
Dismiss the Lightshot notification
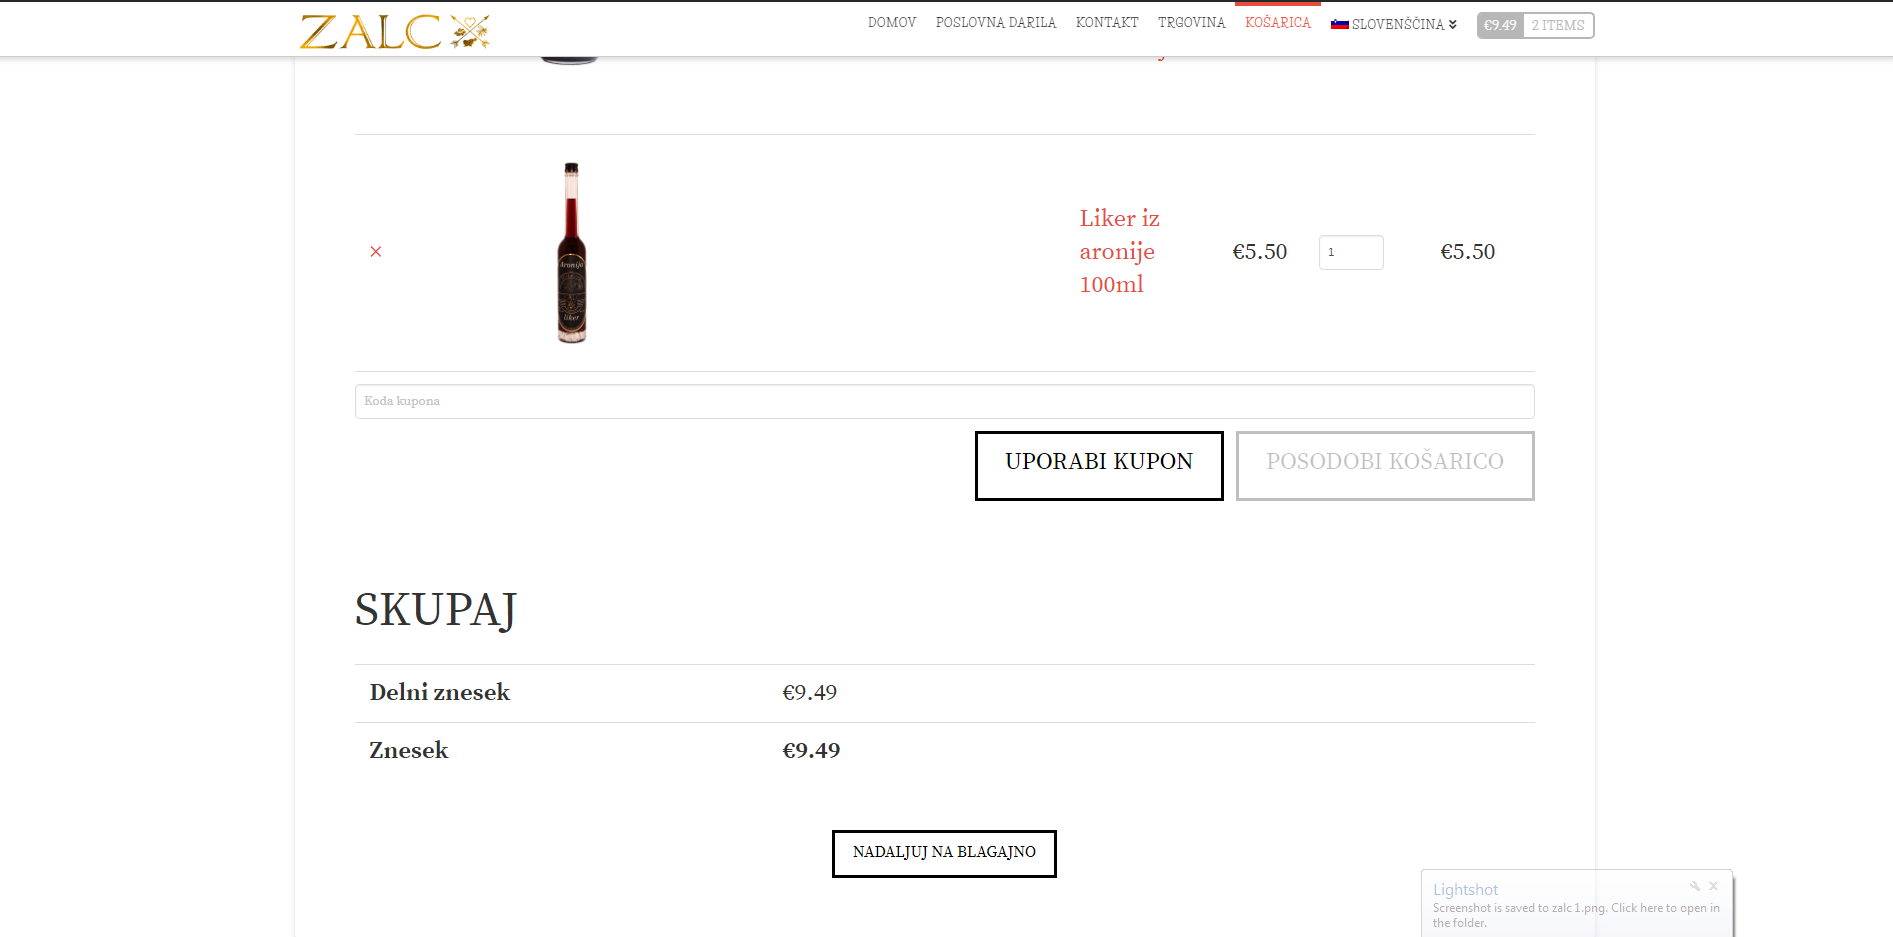(x=1713, y=886)
